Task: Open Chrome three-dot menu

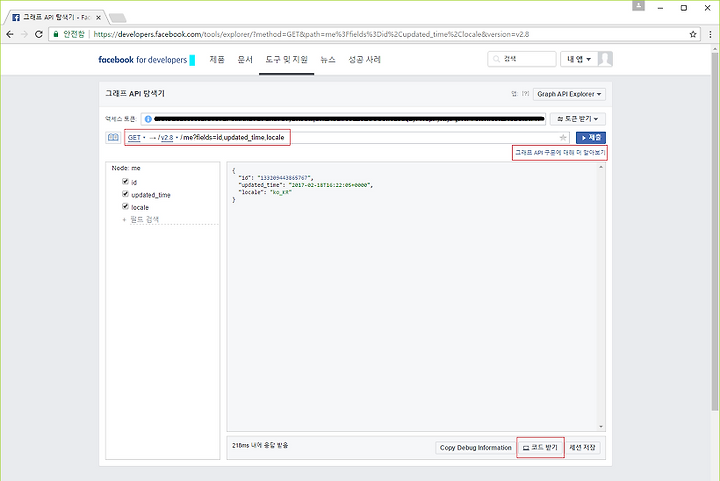Action: tap(710, 34)
